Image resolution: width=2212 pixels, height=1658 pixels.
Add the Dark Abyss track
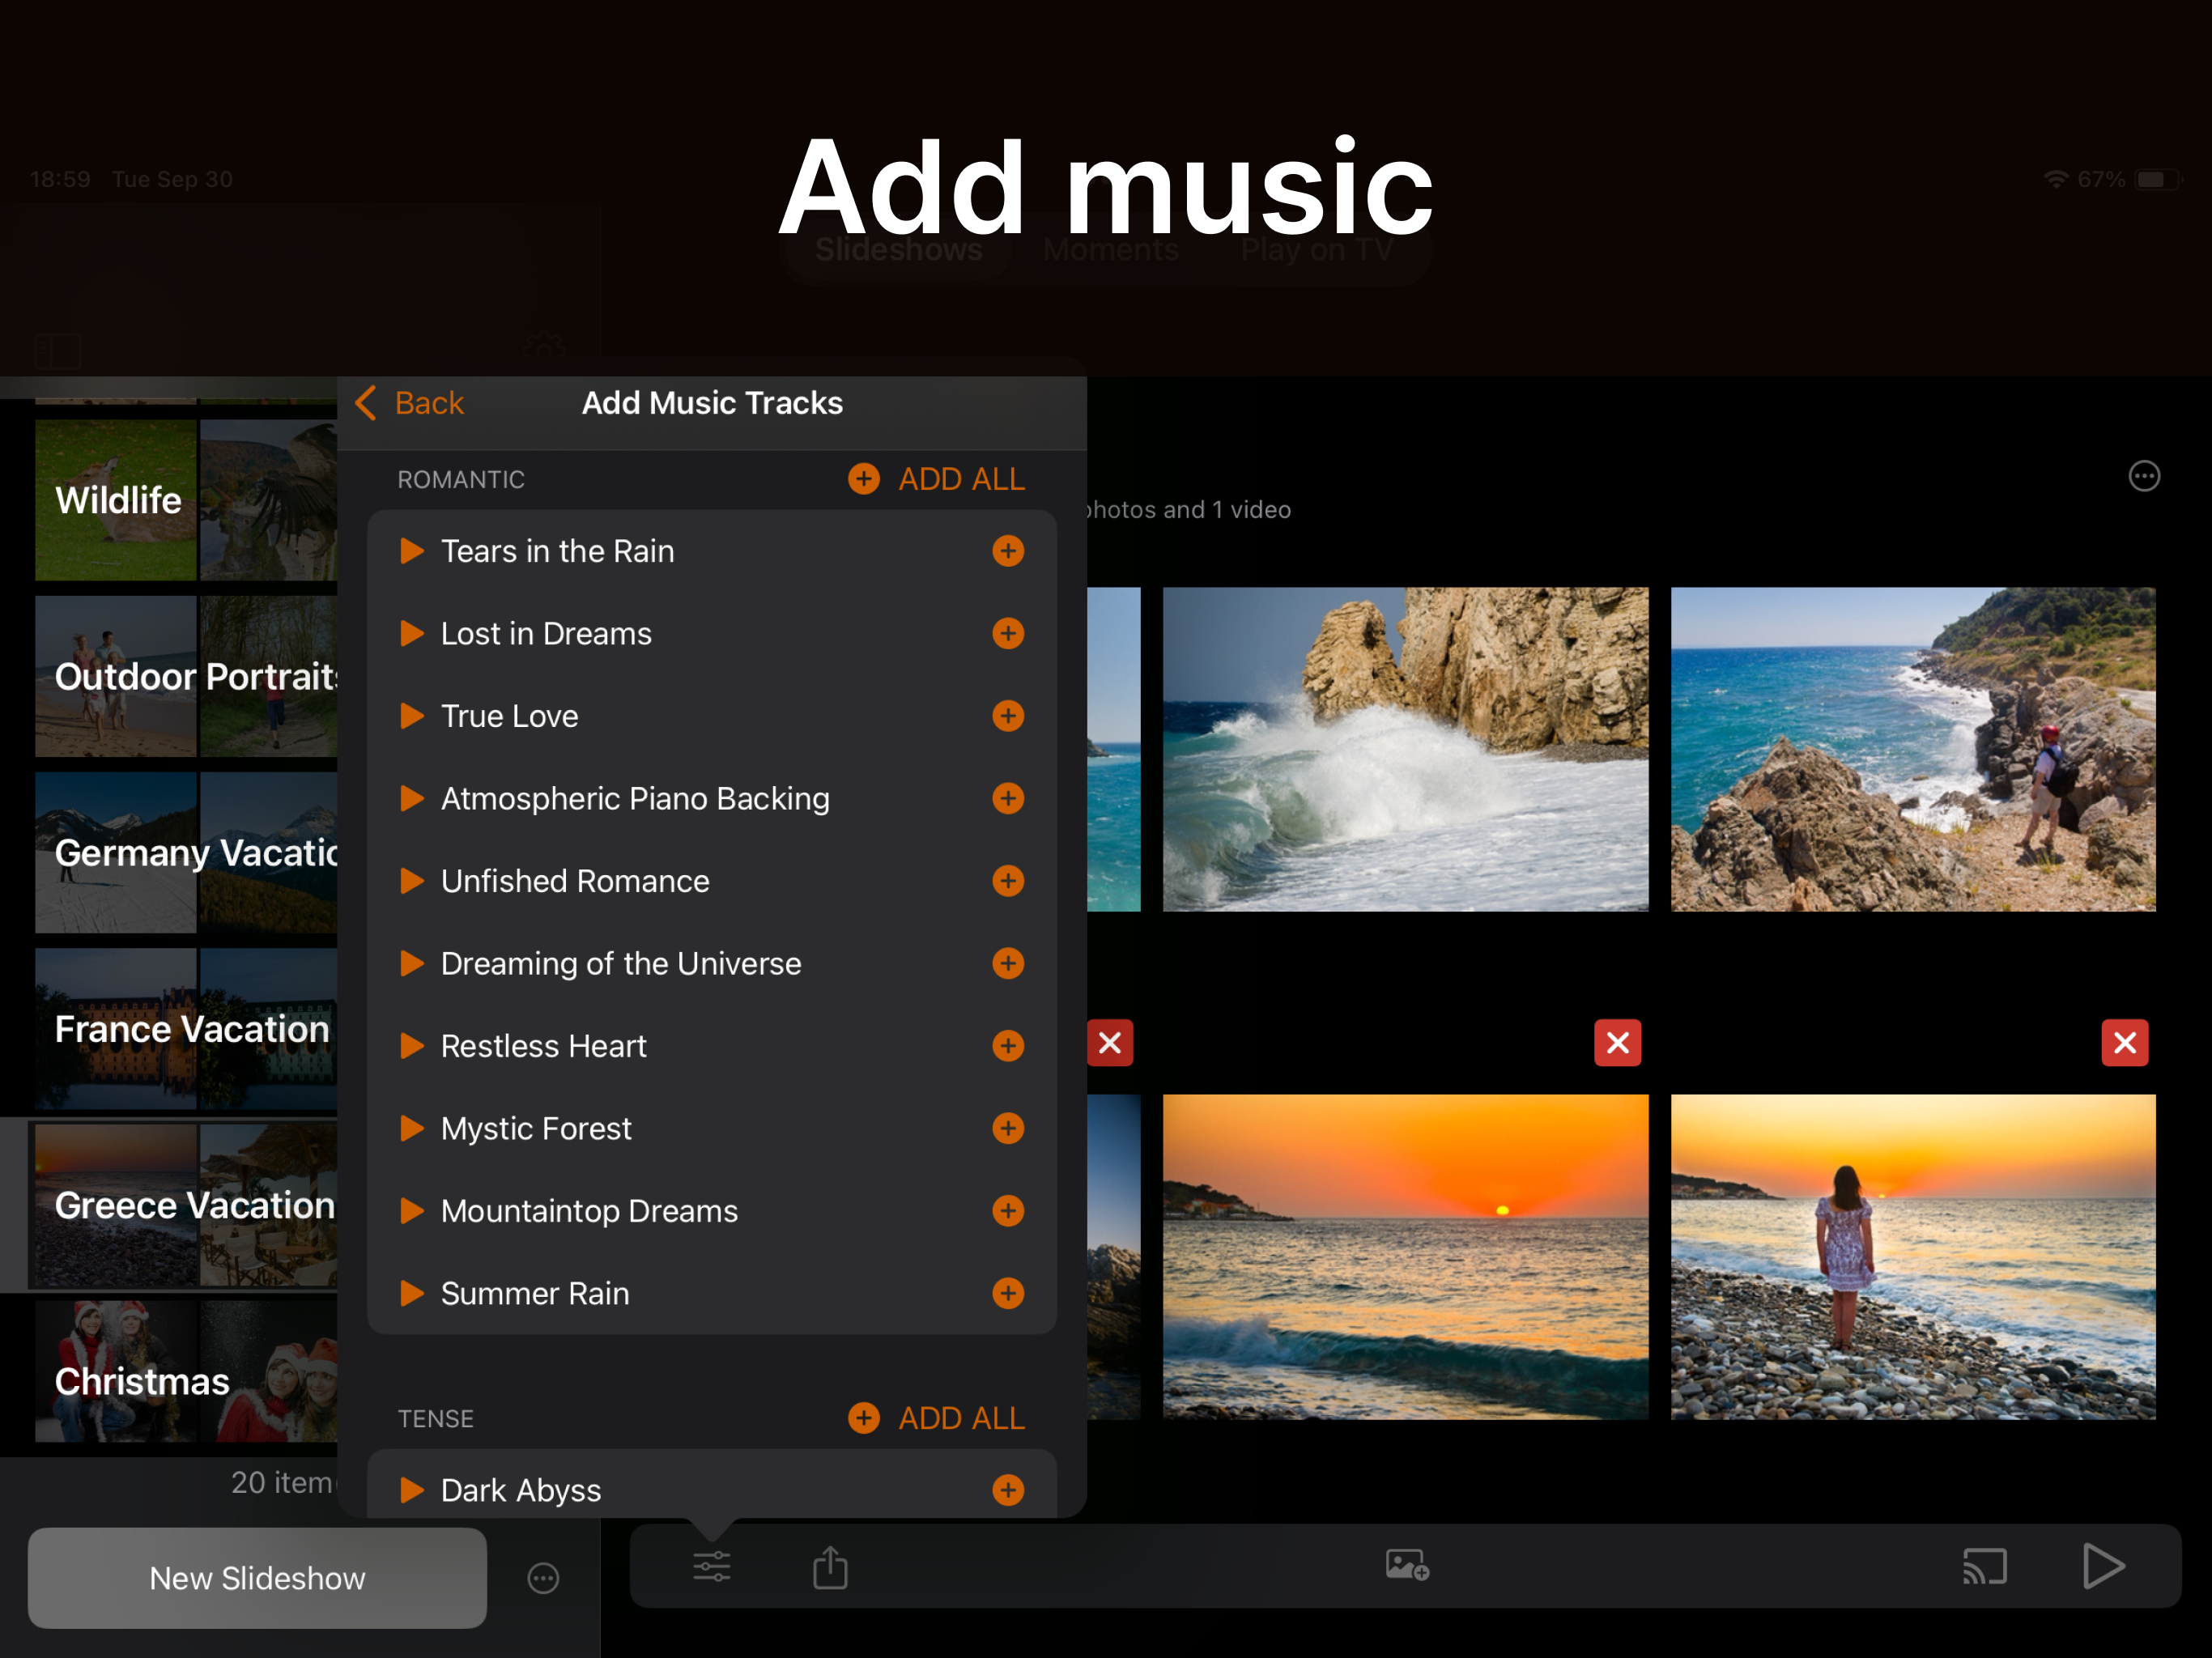pos(1007,1490)
